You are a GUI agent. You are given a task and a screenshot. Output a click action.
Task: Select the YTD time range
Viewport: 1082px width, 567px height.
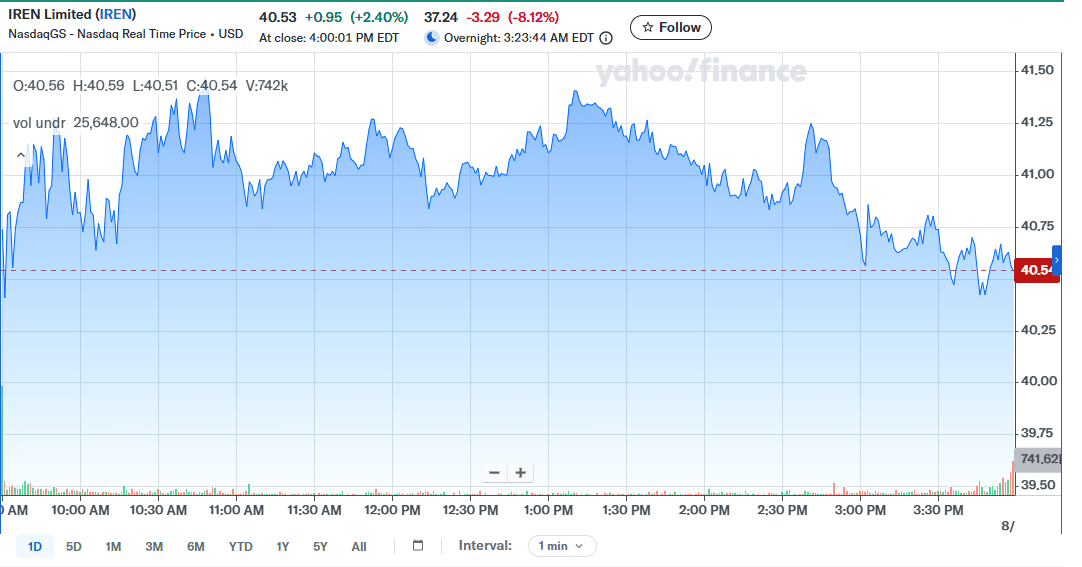(241, 546)
